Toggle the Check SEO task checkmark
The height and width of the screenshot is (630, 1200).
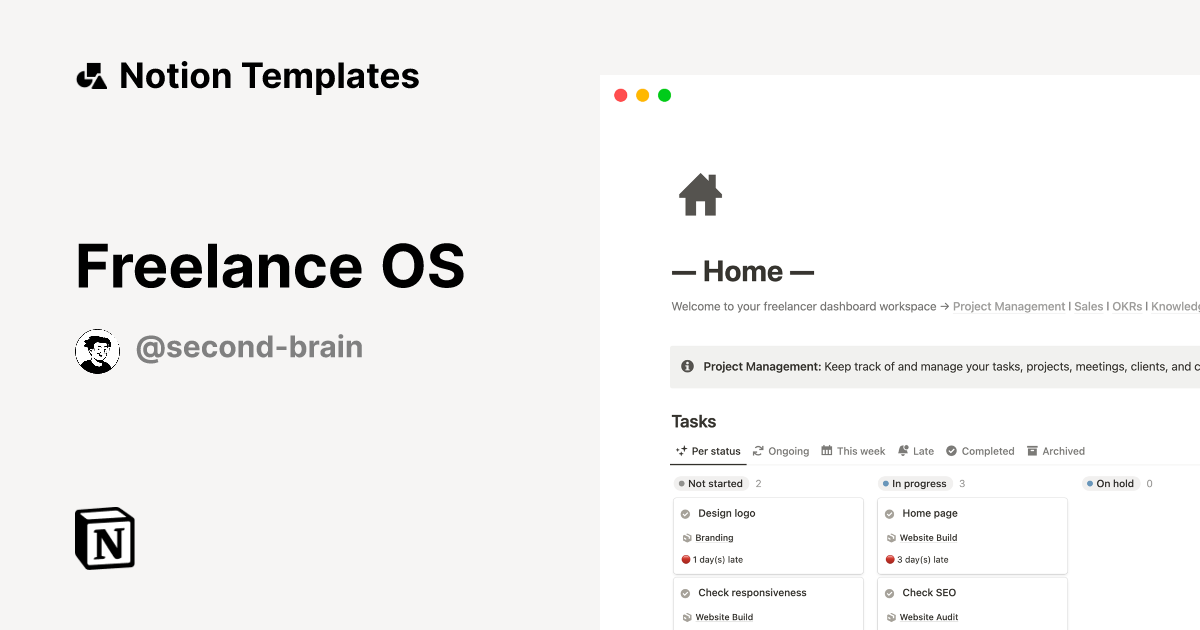890,593
